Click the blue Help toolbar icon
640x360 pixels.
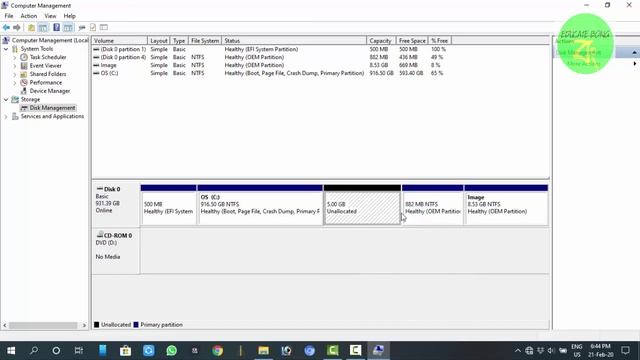coord(56,27)
